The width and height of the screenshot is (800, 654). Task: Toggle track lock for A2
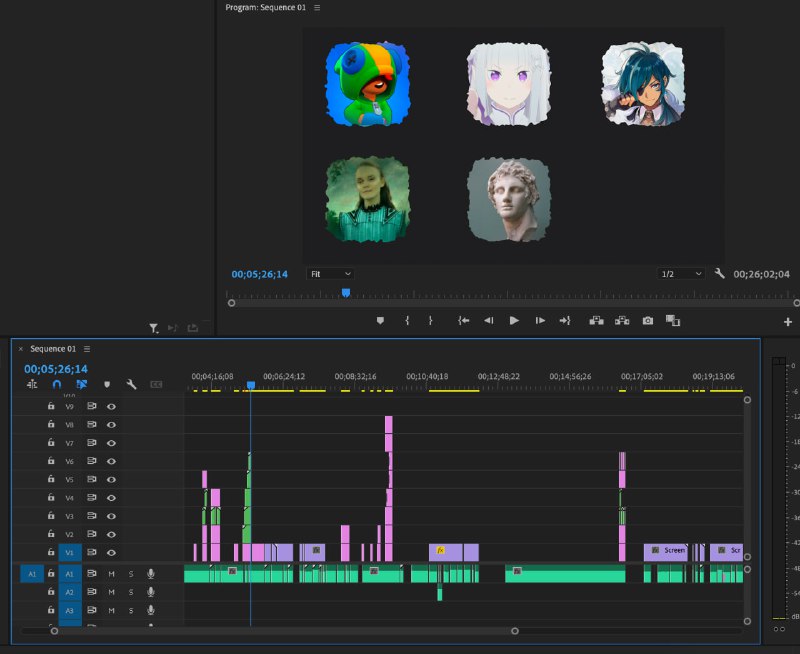[x=51, y=592]
